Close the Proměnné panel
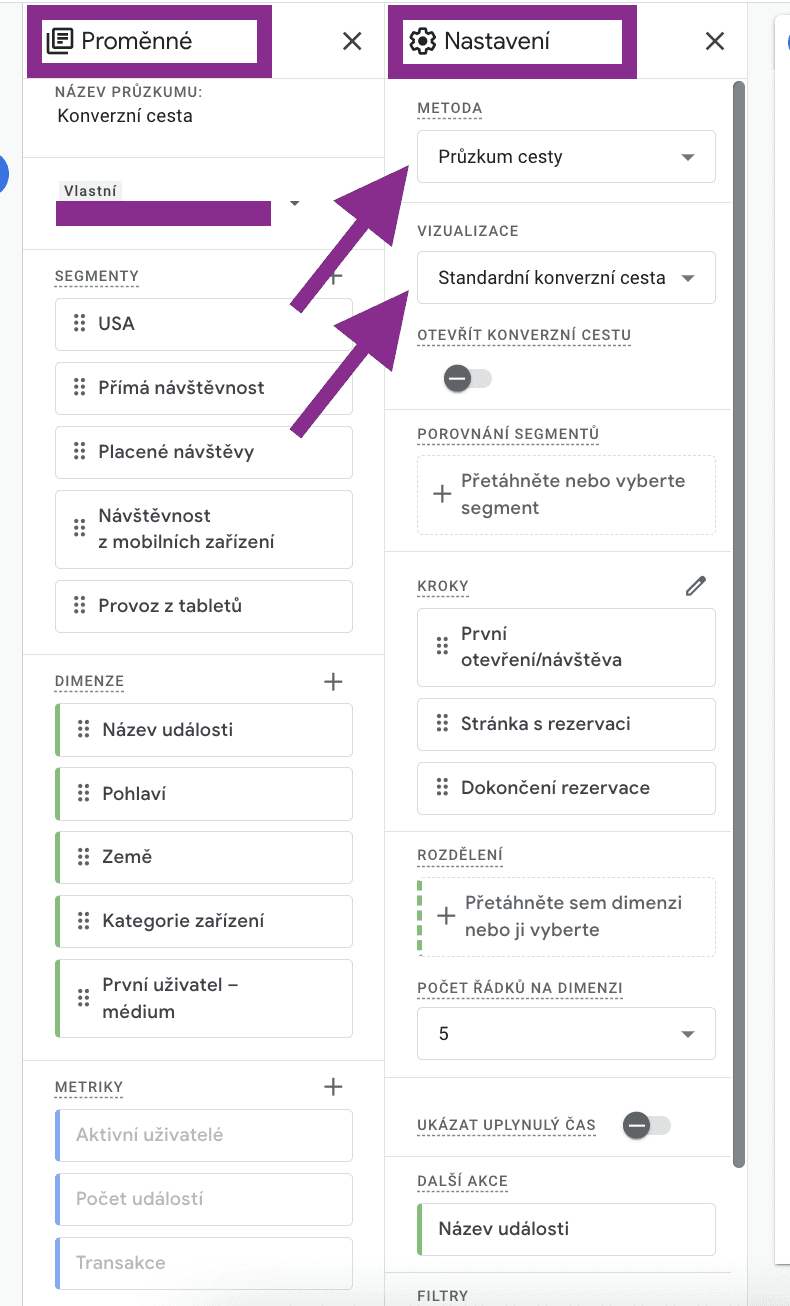This screenshot has width=790, height=1306. point(352,41)
